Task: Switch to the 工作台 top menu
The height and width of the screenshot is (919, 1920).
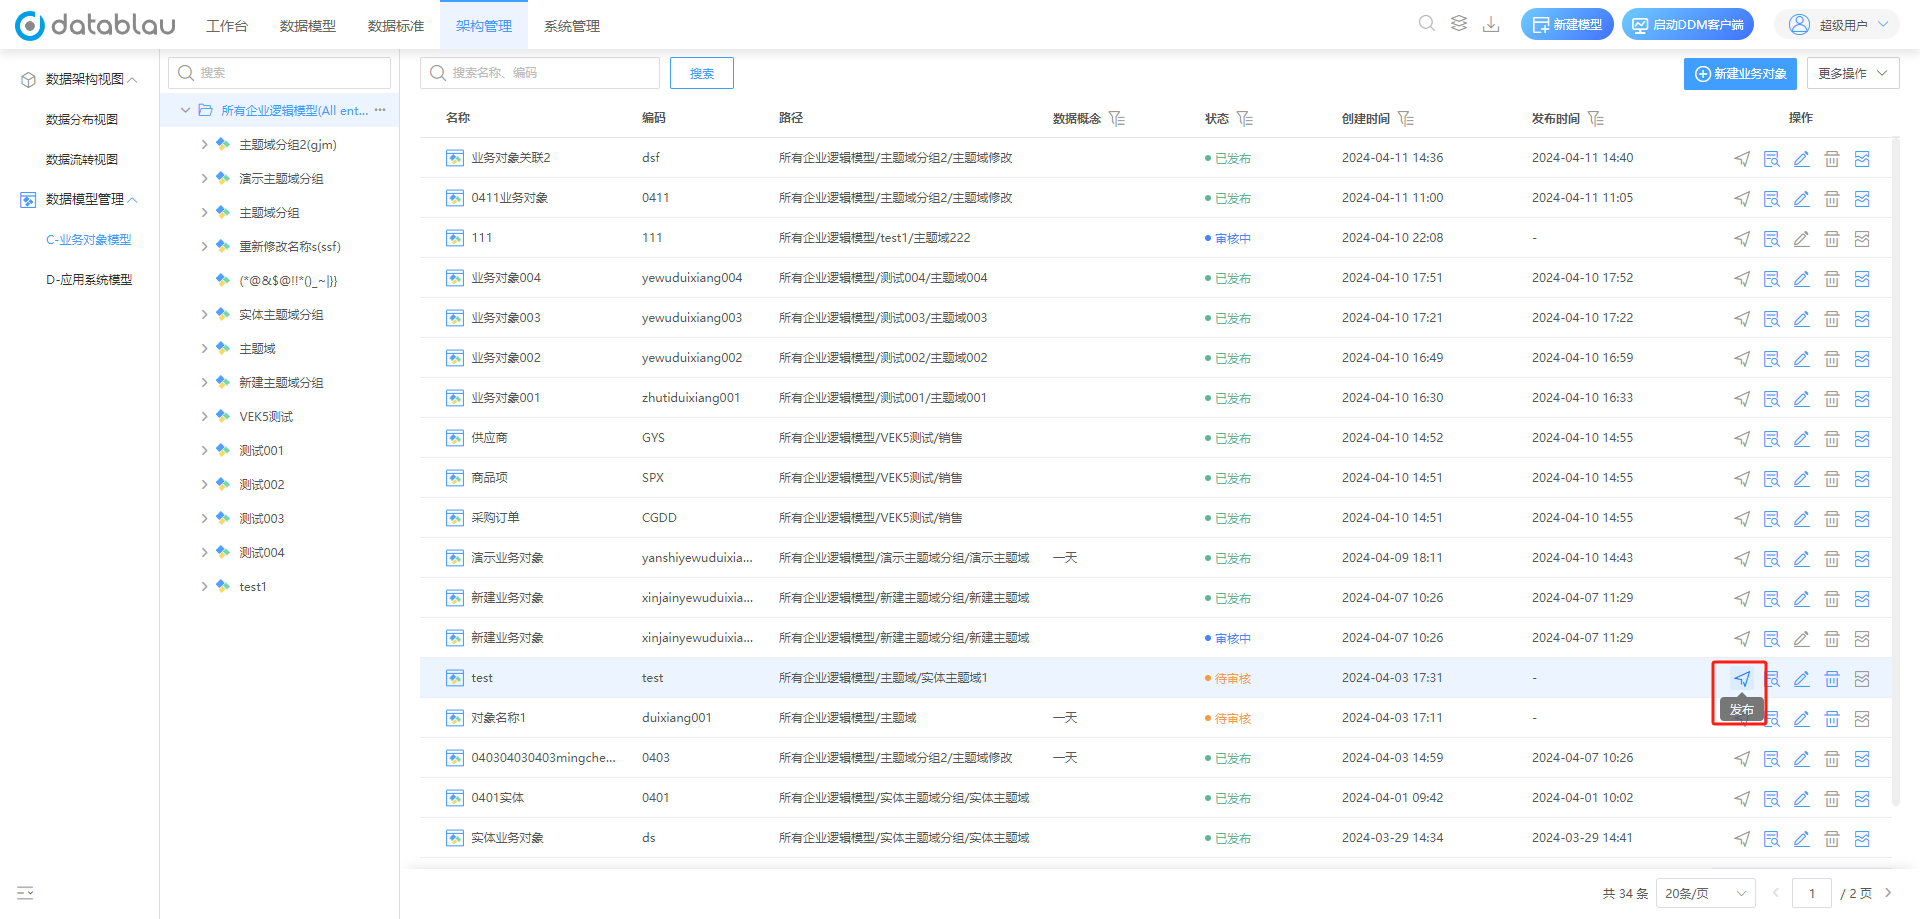Action: 227,26
